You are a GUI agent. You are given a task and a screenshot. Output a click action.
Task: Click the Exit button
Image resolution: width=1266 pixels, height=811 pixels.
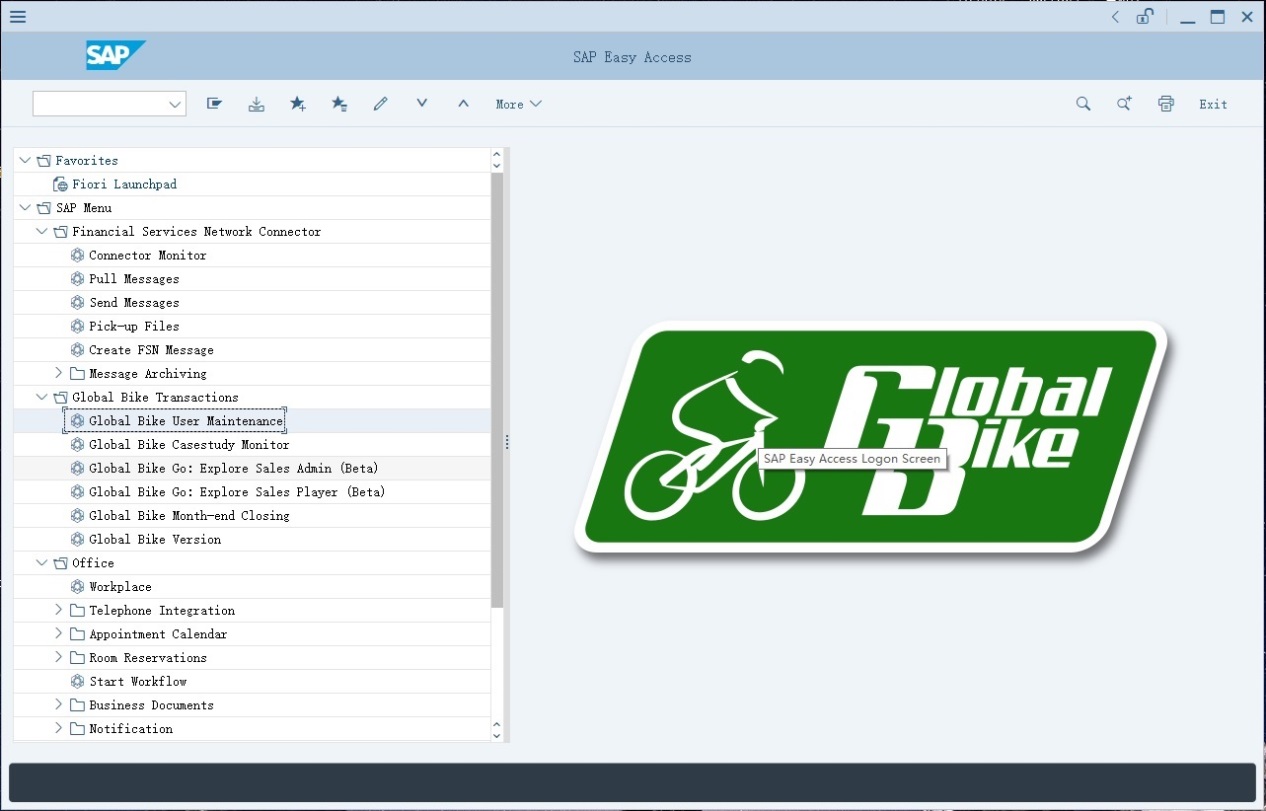tap(1213, 104)
